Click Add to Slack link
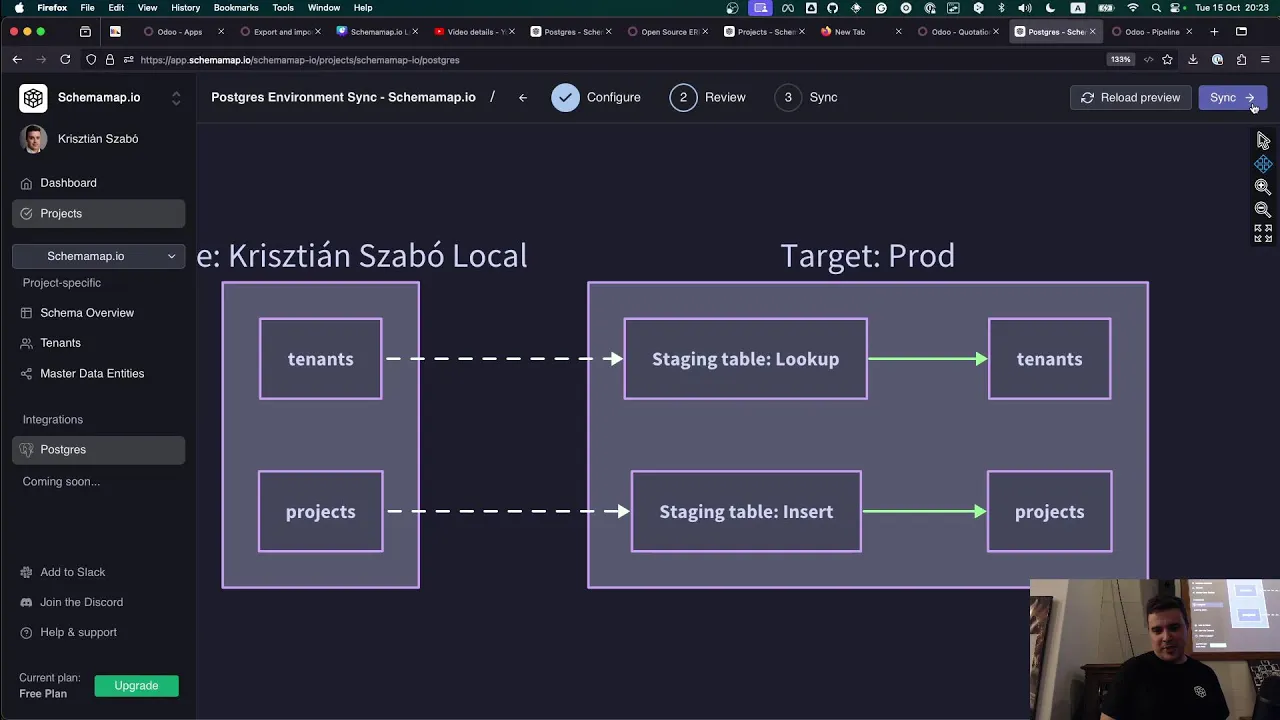Viewport: 1280px width, 720px height. click(x=72, y=572)
